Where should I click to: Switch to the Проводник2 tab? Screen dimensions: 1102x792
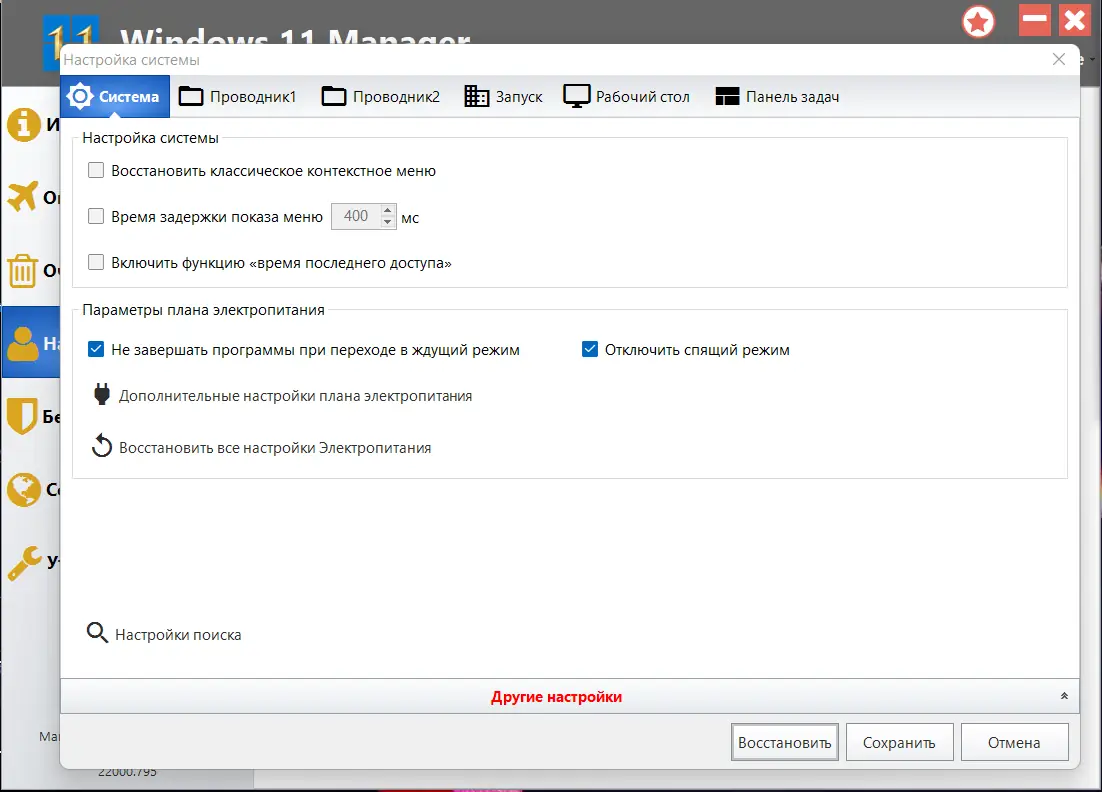pyautogui.click(x=381, y=96)
